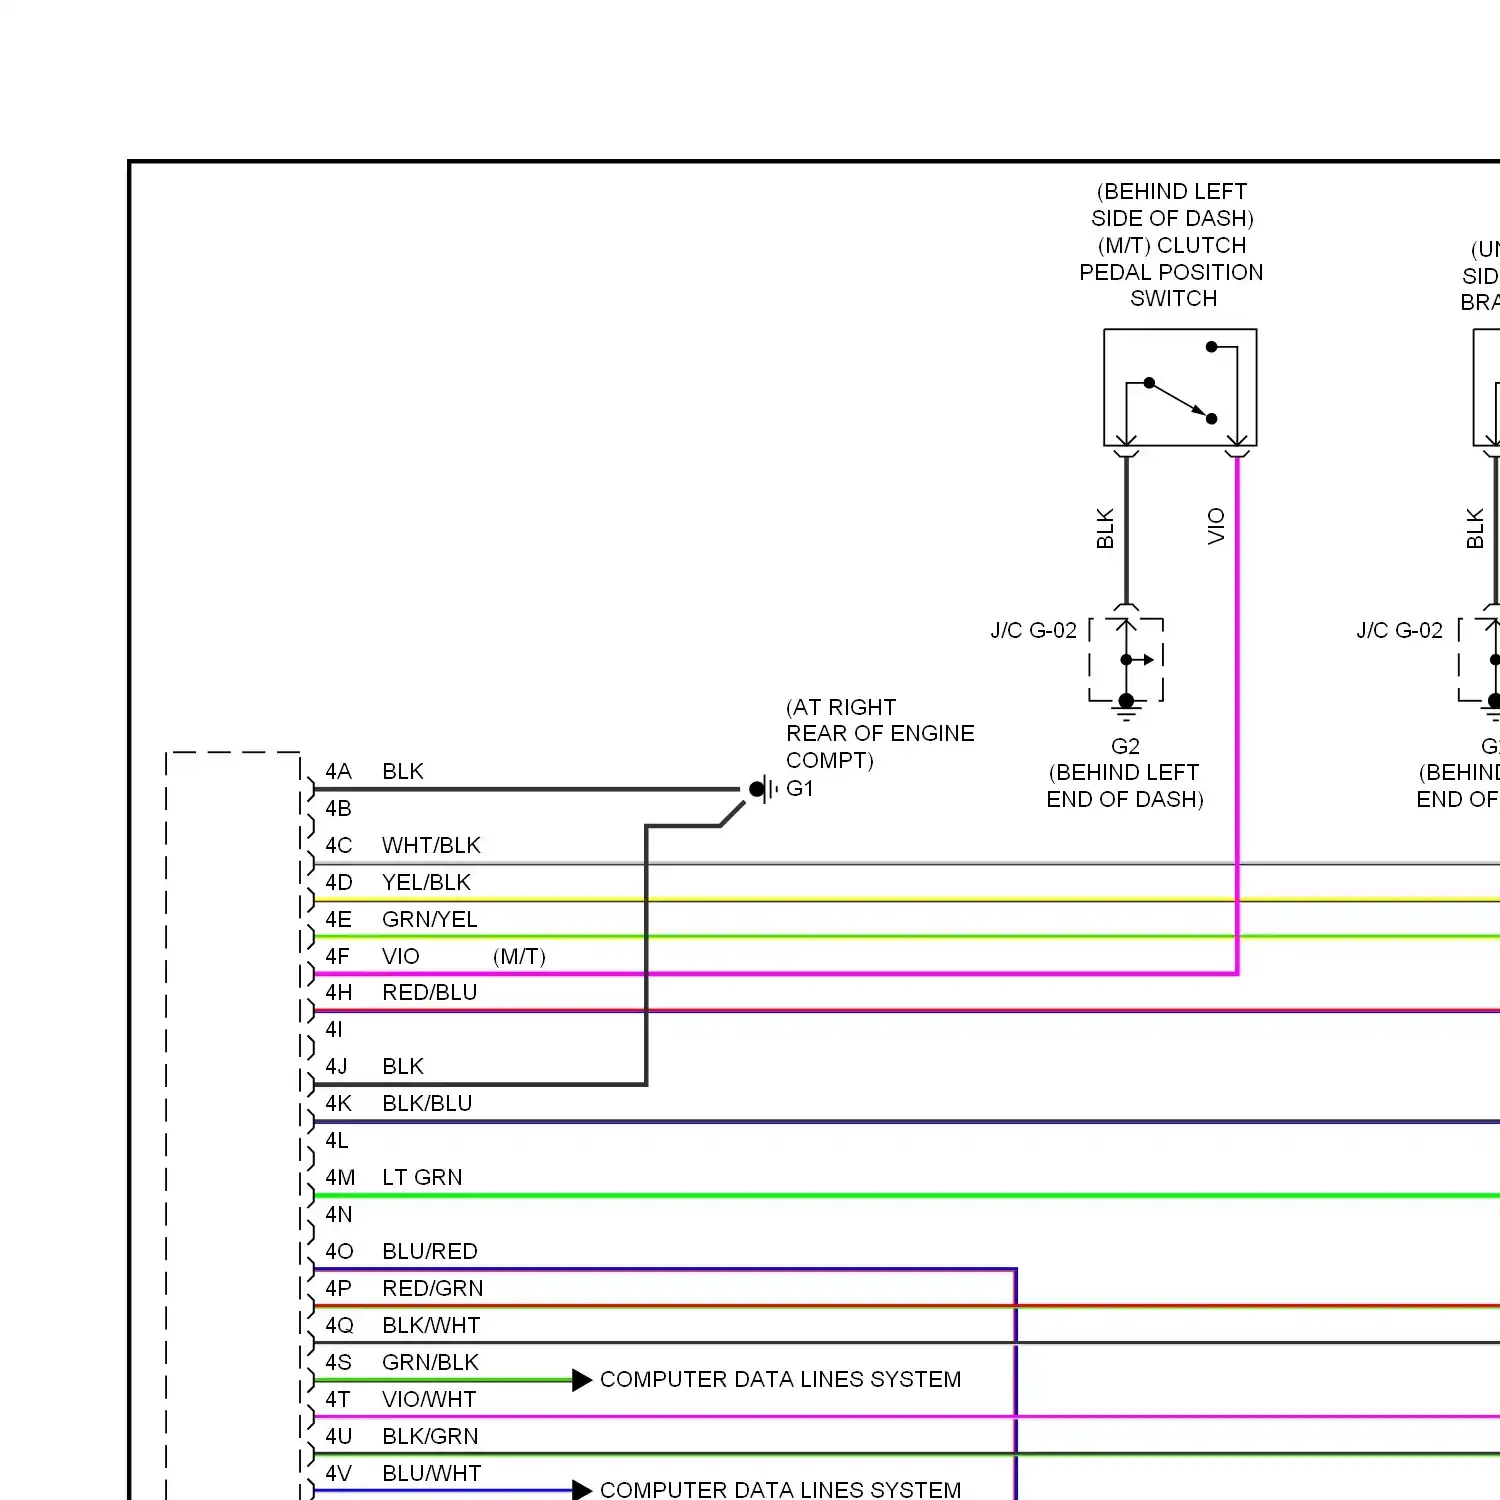The image size is (1500, 1500).
Task: Click the first COMPUTER DATA LINES SYSTEM reference
Action: click(780, 1379)
